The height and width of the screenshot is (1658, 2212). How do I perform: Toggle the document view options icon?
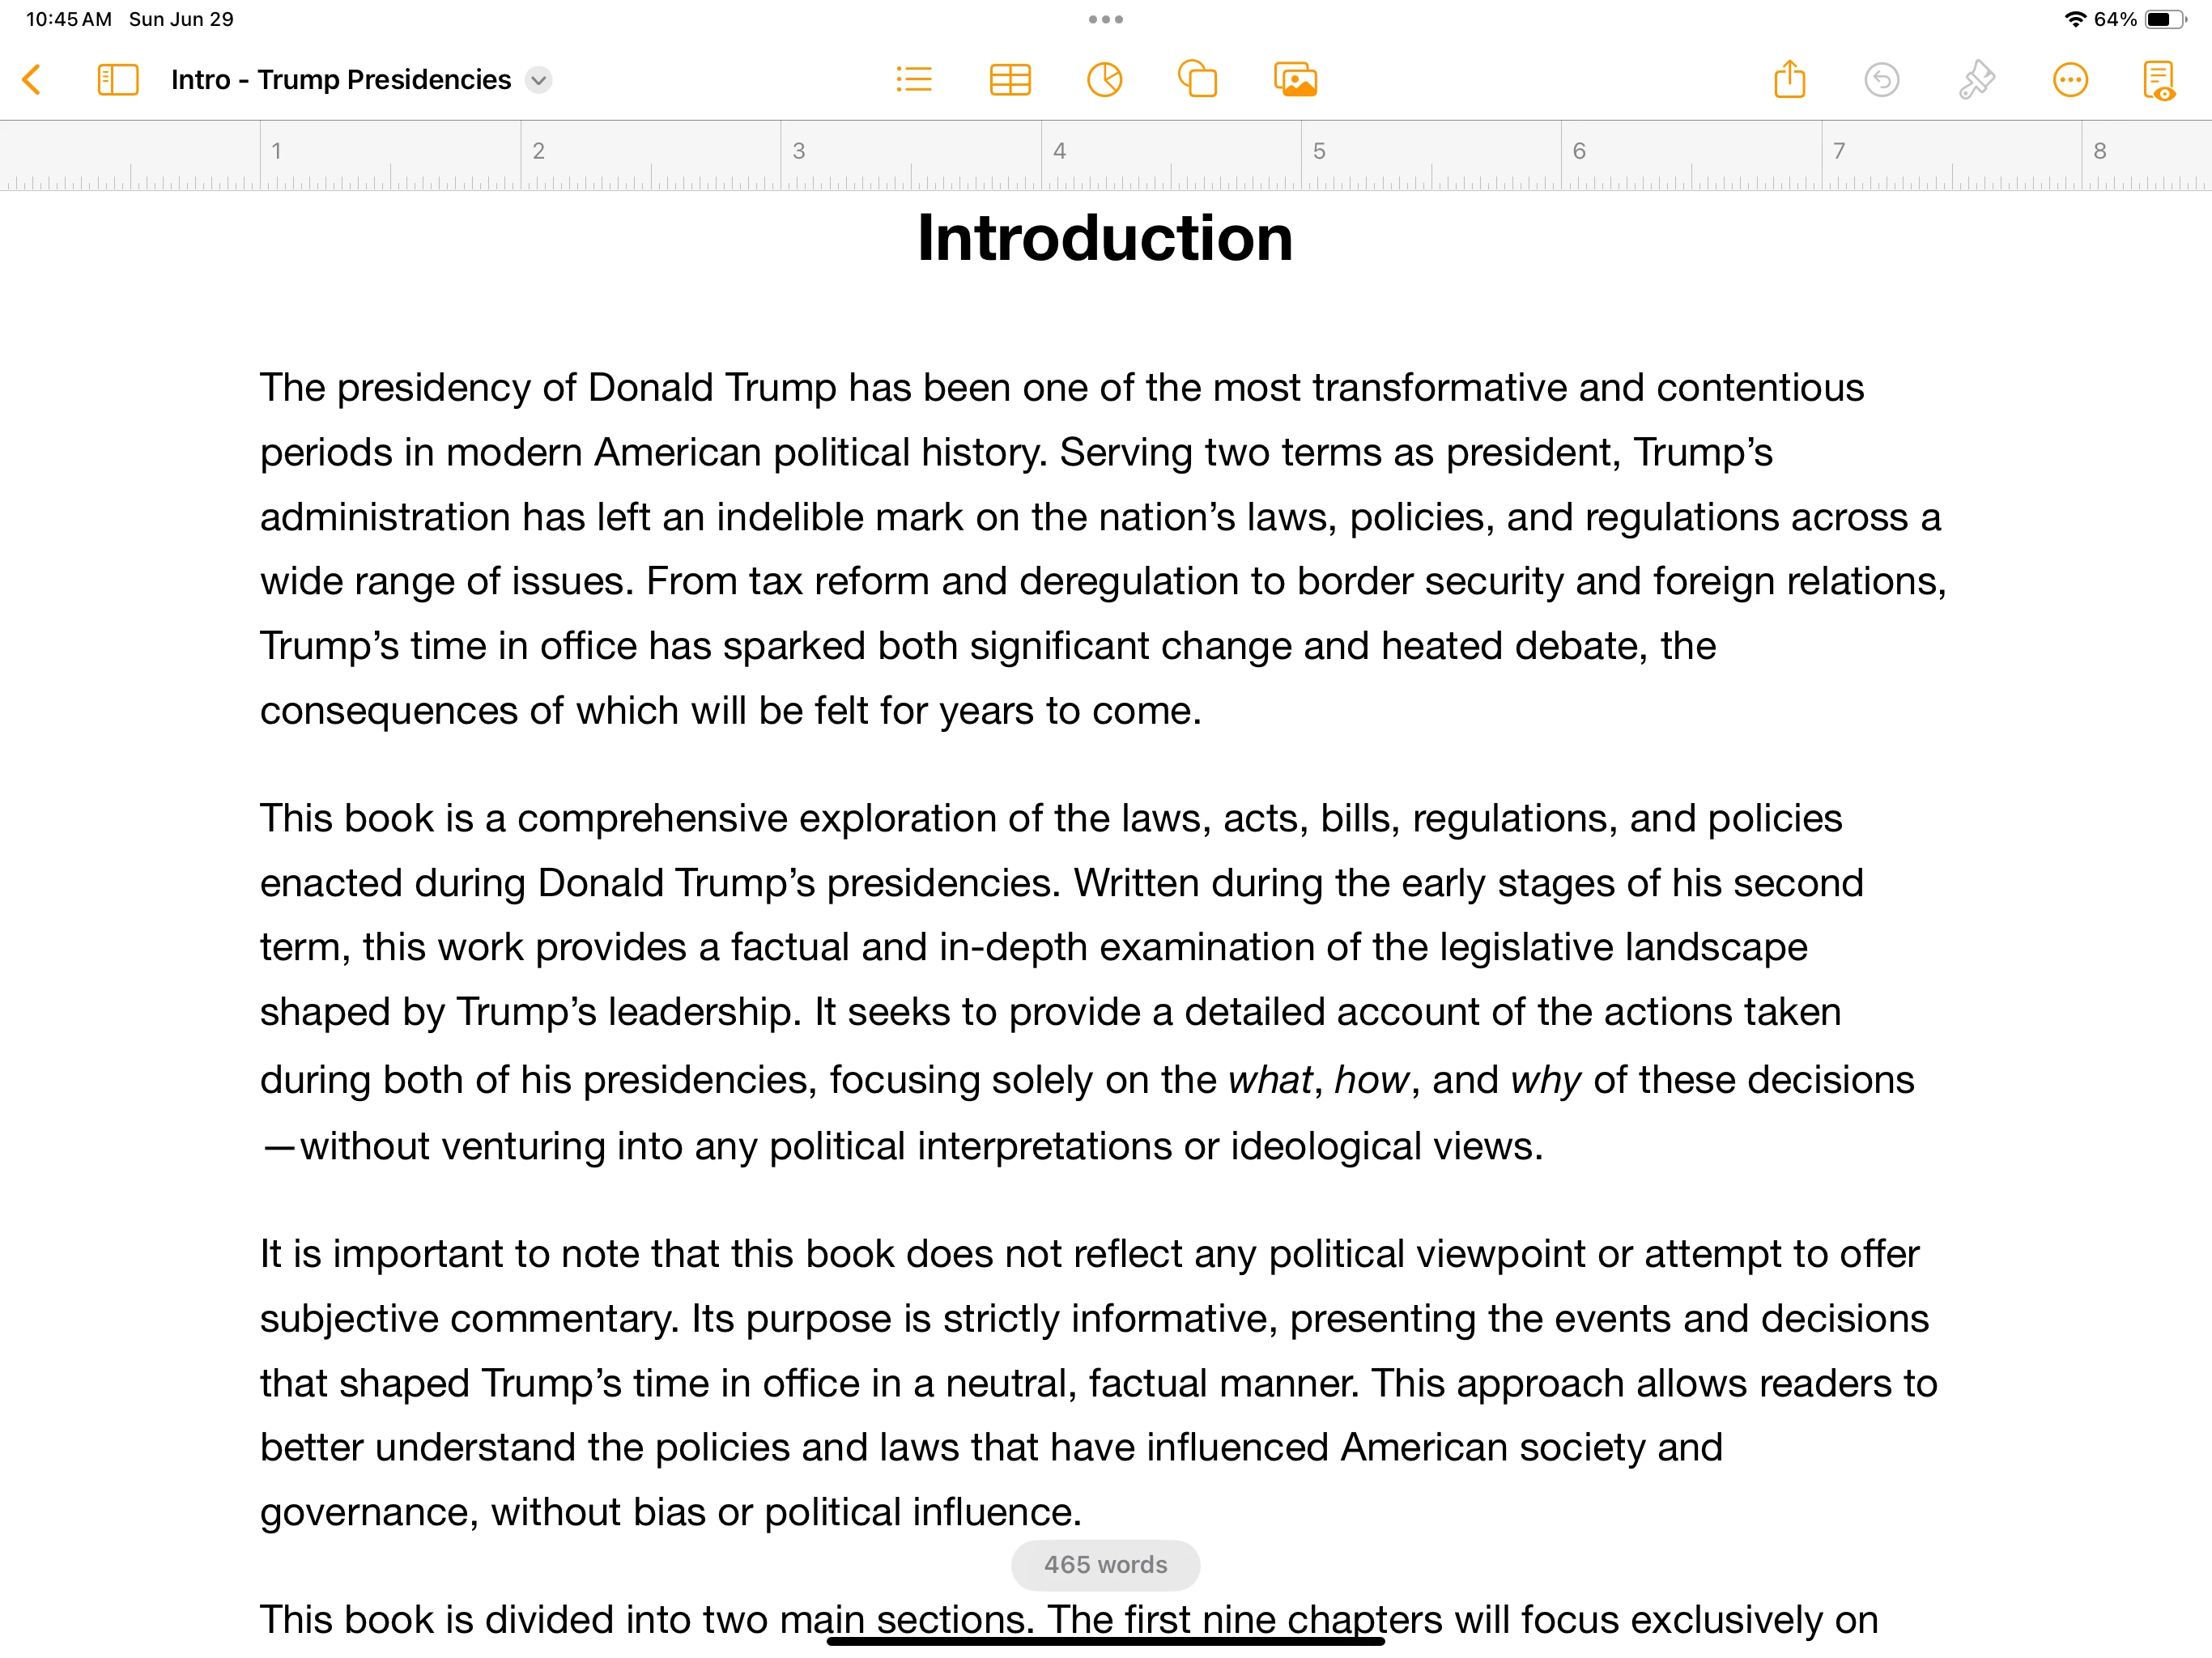[2159, 80]
